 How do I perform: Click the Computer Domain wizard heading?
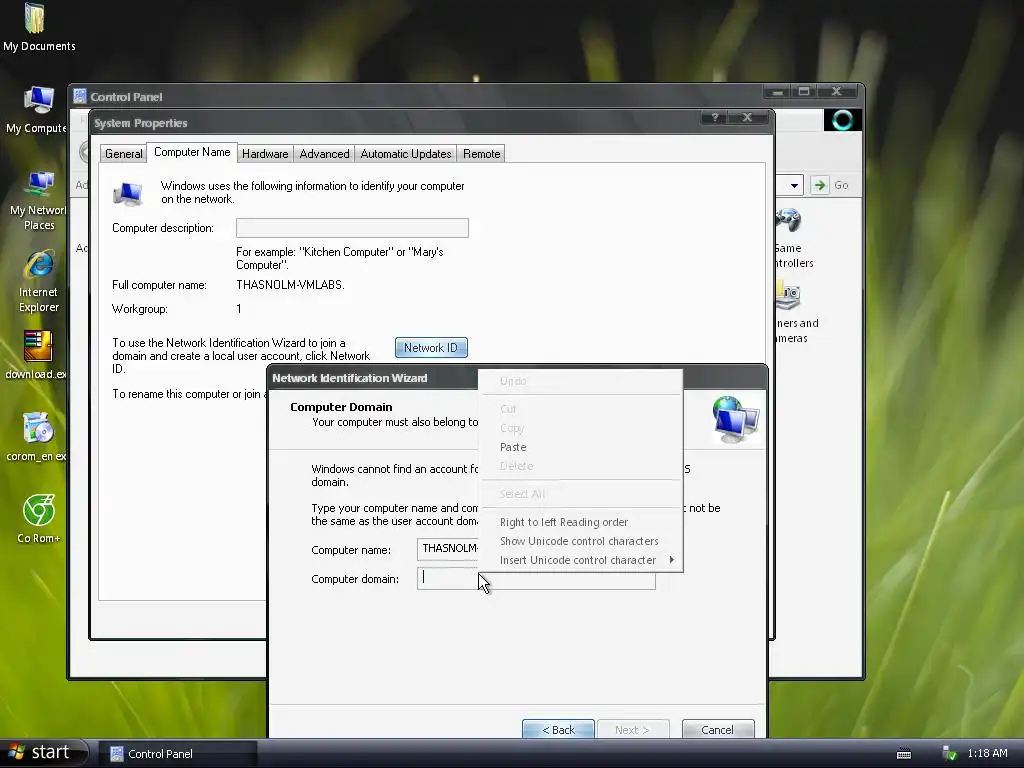click(341, 407)
